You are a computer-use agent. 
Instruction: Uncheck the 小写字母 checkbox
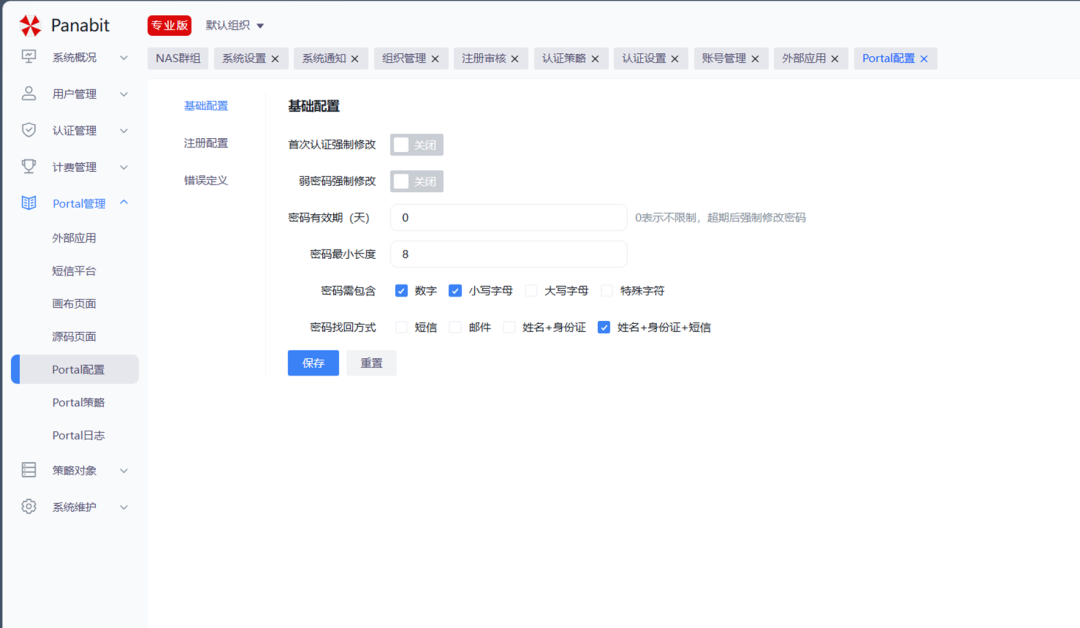click(x=455, y=291)
